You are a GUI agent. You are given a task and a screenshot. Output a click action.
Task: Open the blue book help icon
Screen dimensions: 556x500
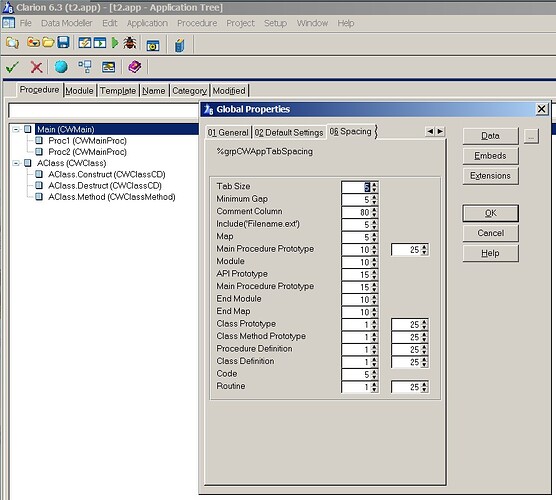click(x=180, y=45)
